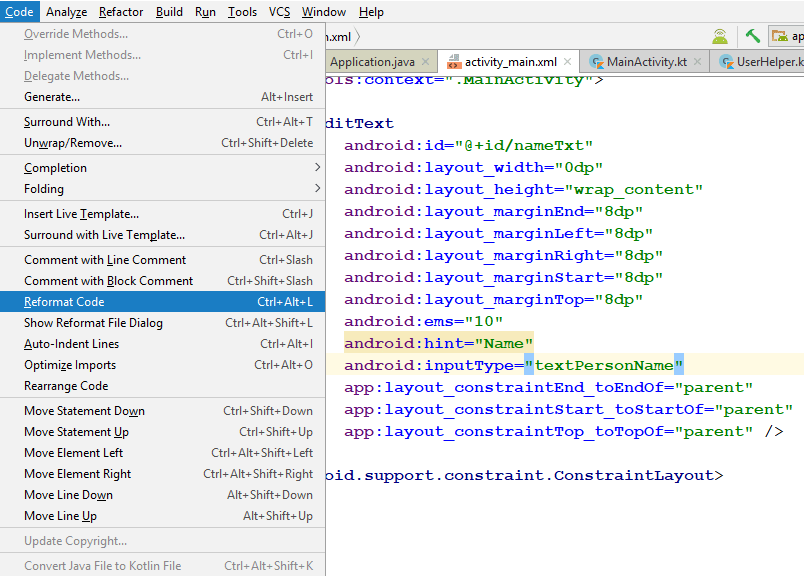804x576 pixels.
Task: Click the MainActivity.kt Kotlin file icon
Action: click(x=596, y=62)
